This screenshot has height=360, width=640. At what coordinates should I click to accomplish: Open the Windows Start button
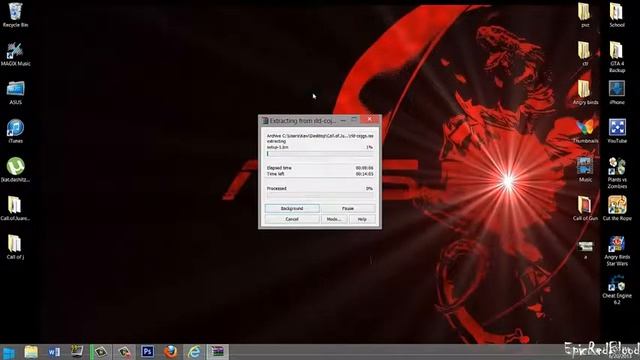(x=9, y=352)
